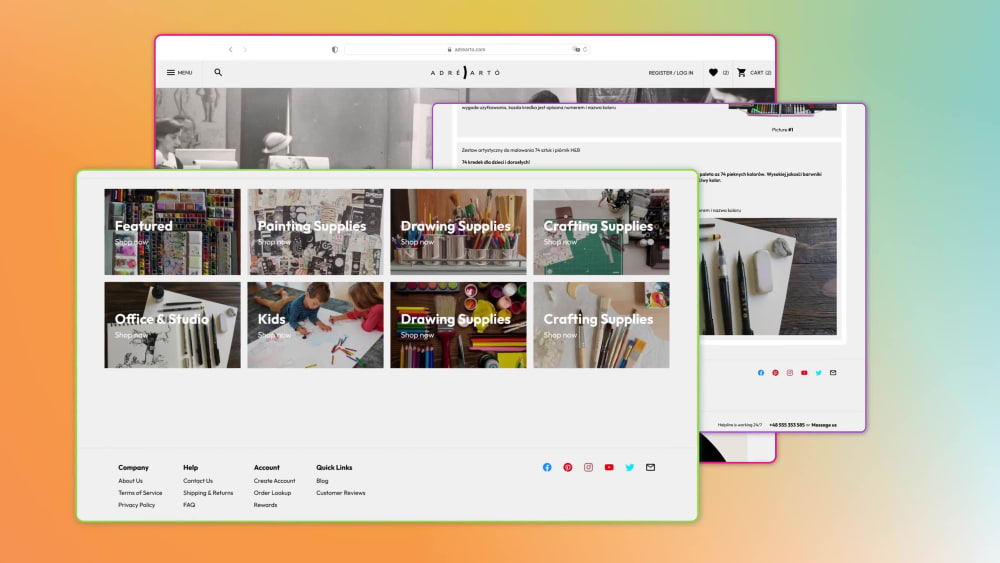Click the search magnifier icon in header

click(x=218, y=73)
